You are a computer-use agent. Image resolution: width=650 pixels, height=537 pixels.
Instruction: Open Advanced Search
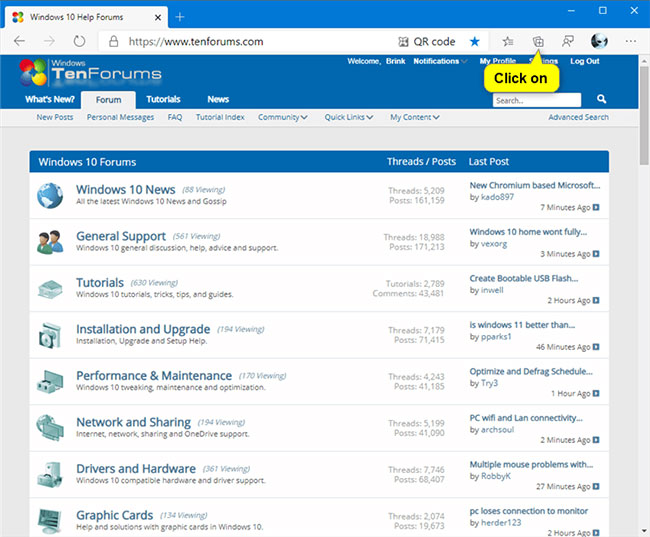(578, 117)
